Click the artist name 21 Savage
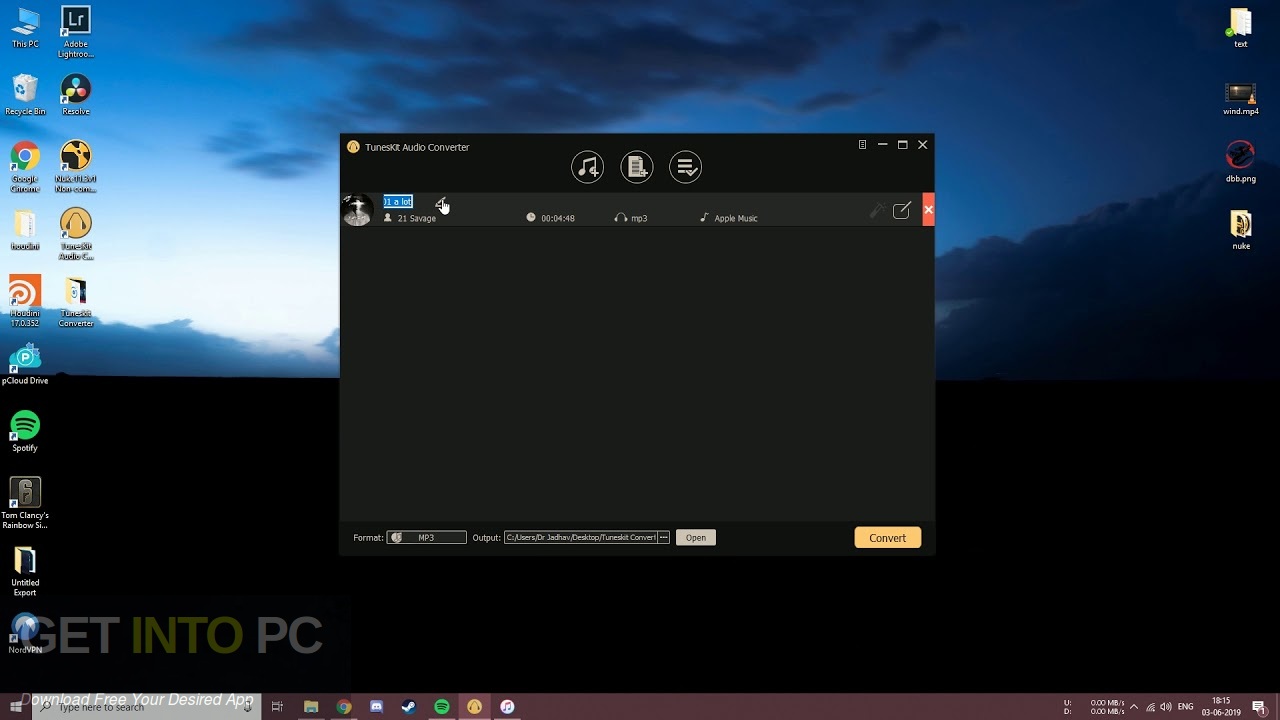The image size is (1280, 720). click(x=417, y=218)
